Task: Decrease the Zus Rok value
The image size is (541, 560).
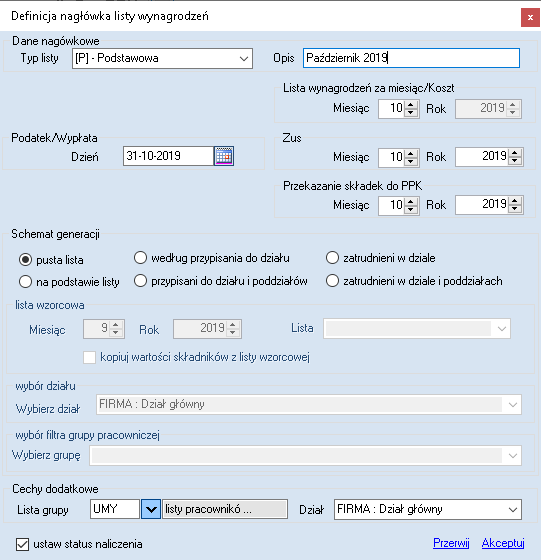Action: [x=515, y=161]
